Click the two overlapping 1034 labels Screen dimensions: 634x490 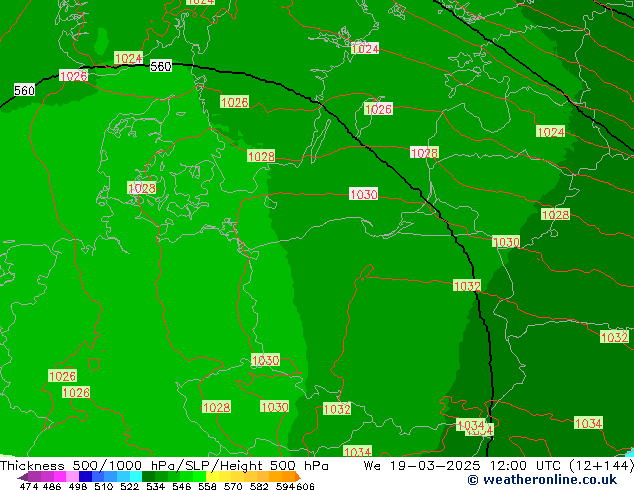point(475,427)
